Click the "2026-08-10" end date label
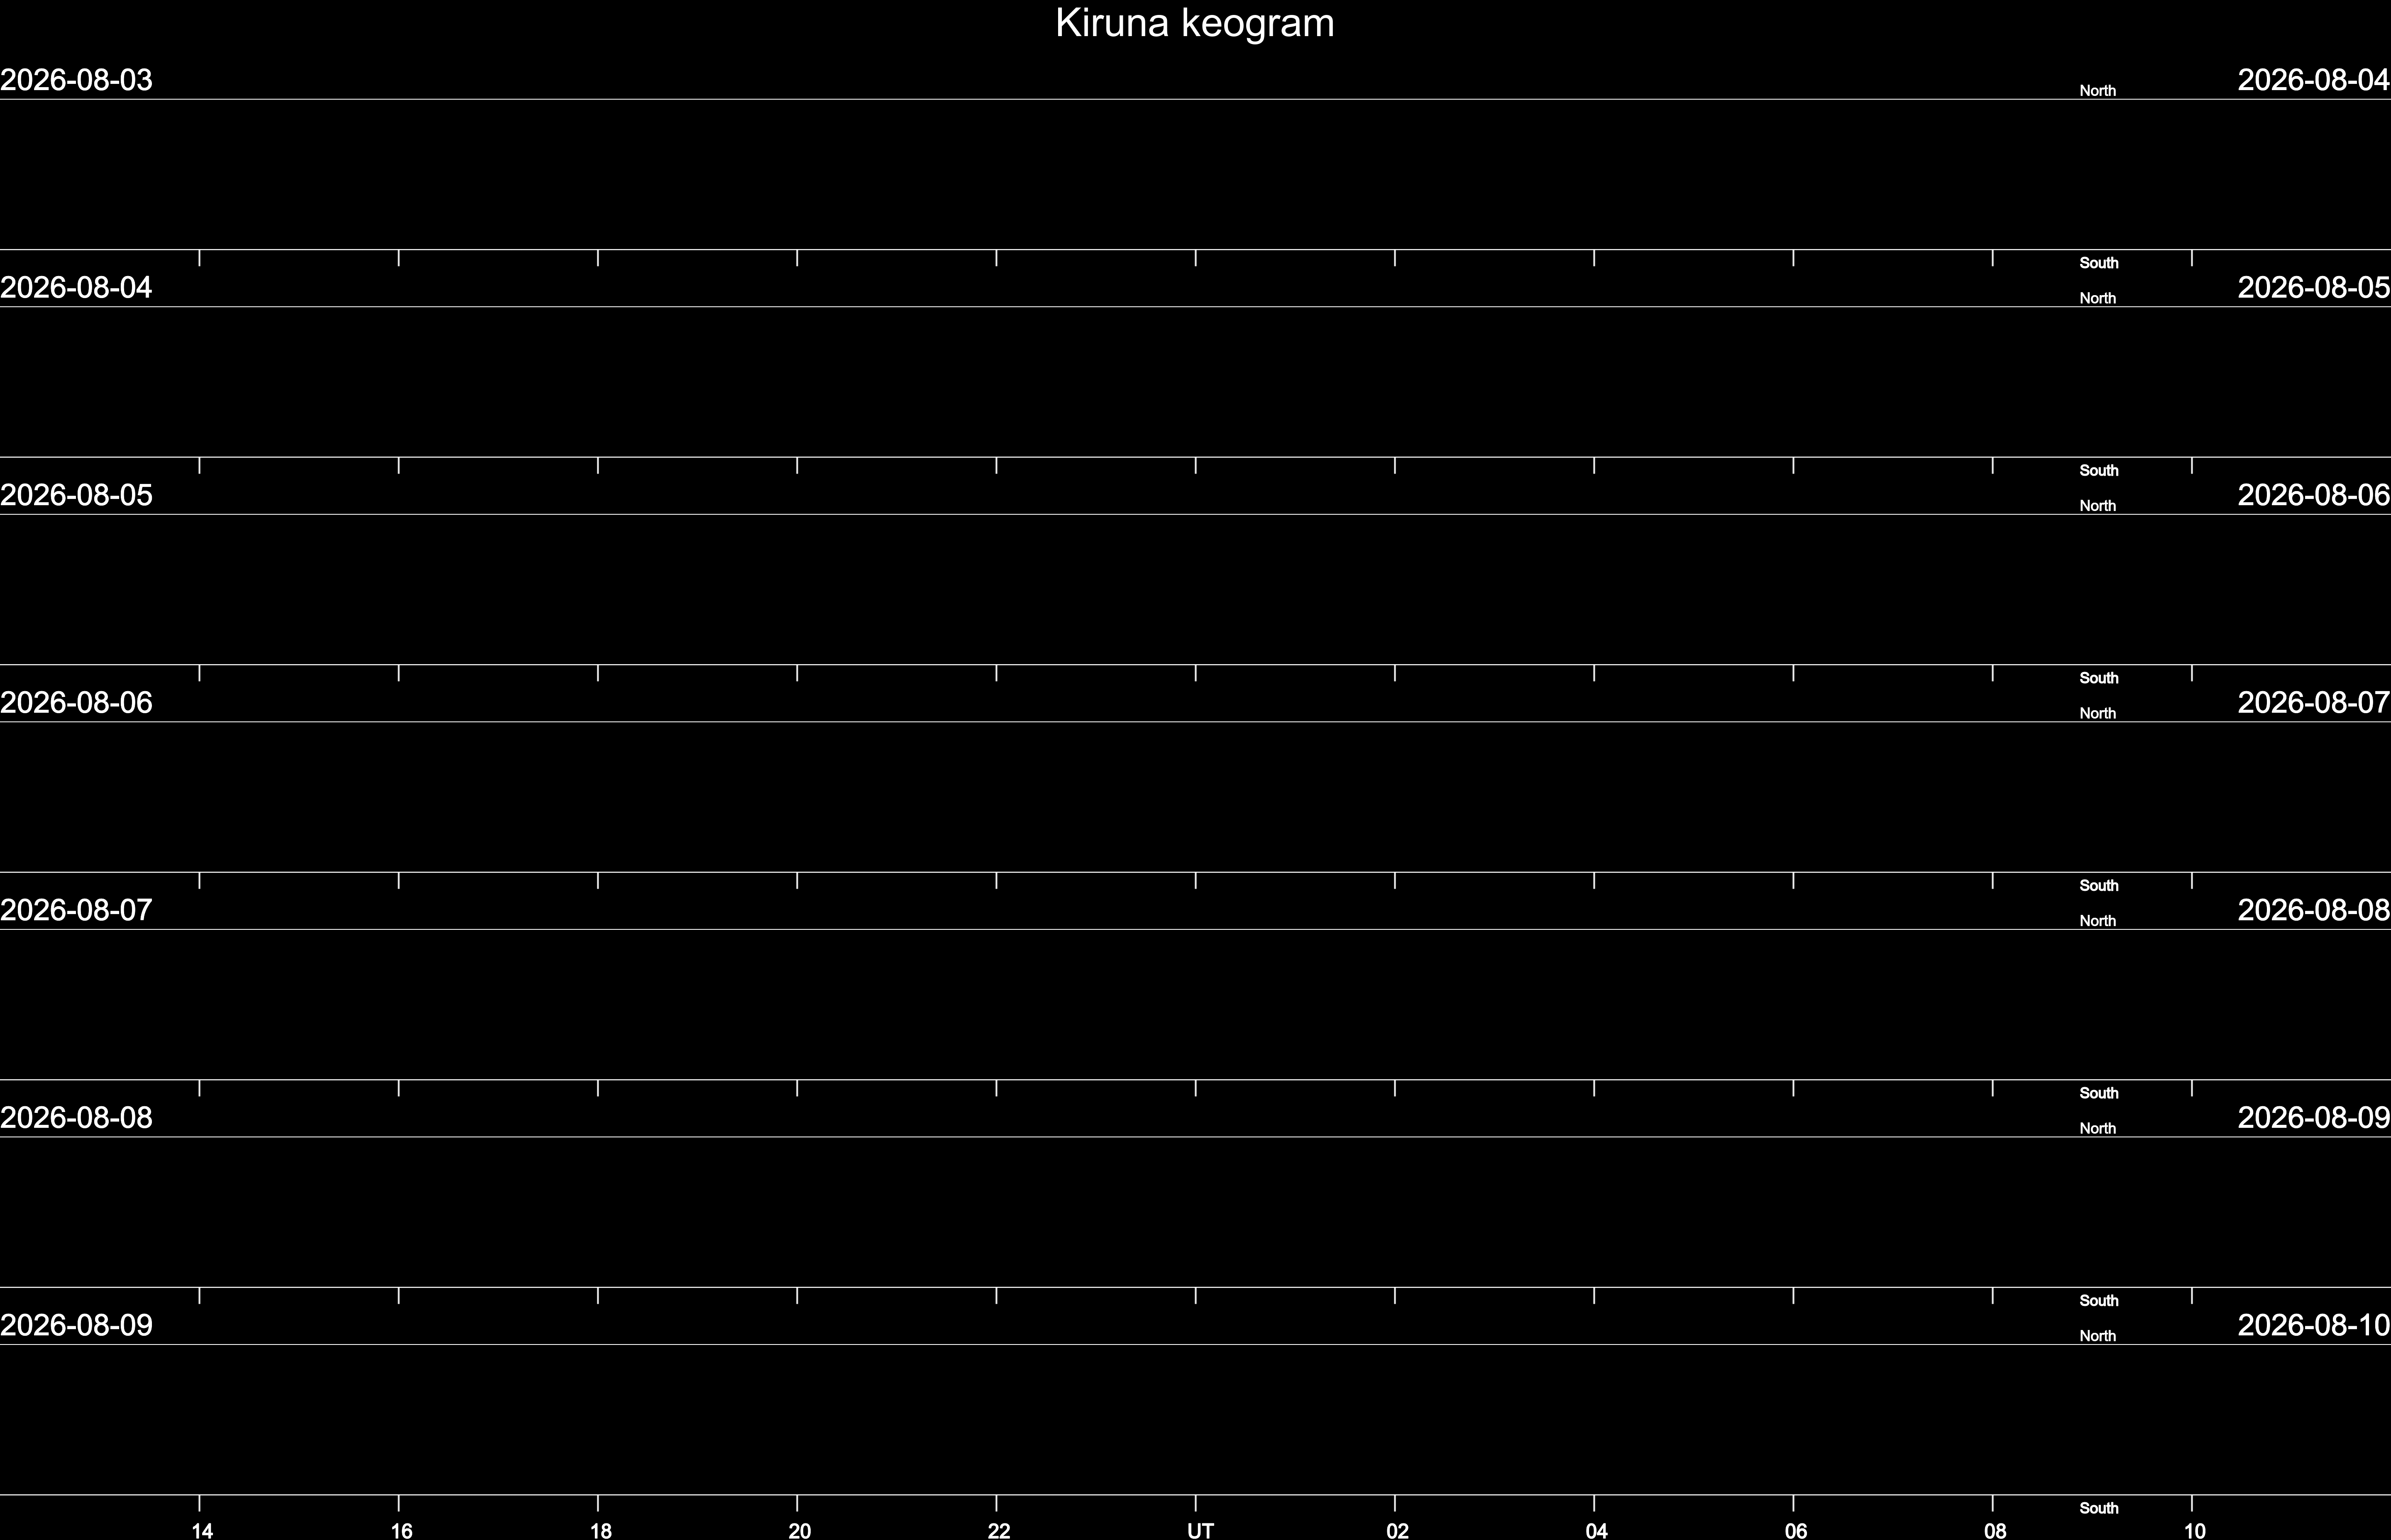2391x1540 pixels. (x=2314, y=1325)
